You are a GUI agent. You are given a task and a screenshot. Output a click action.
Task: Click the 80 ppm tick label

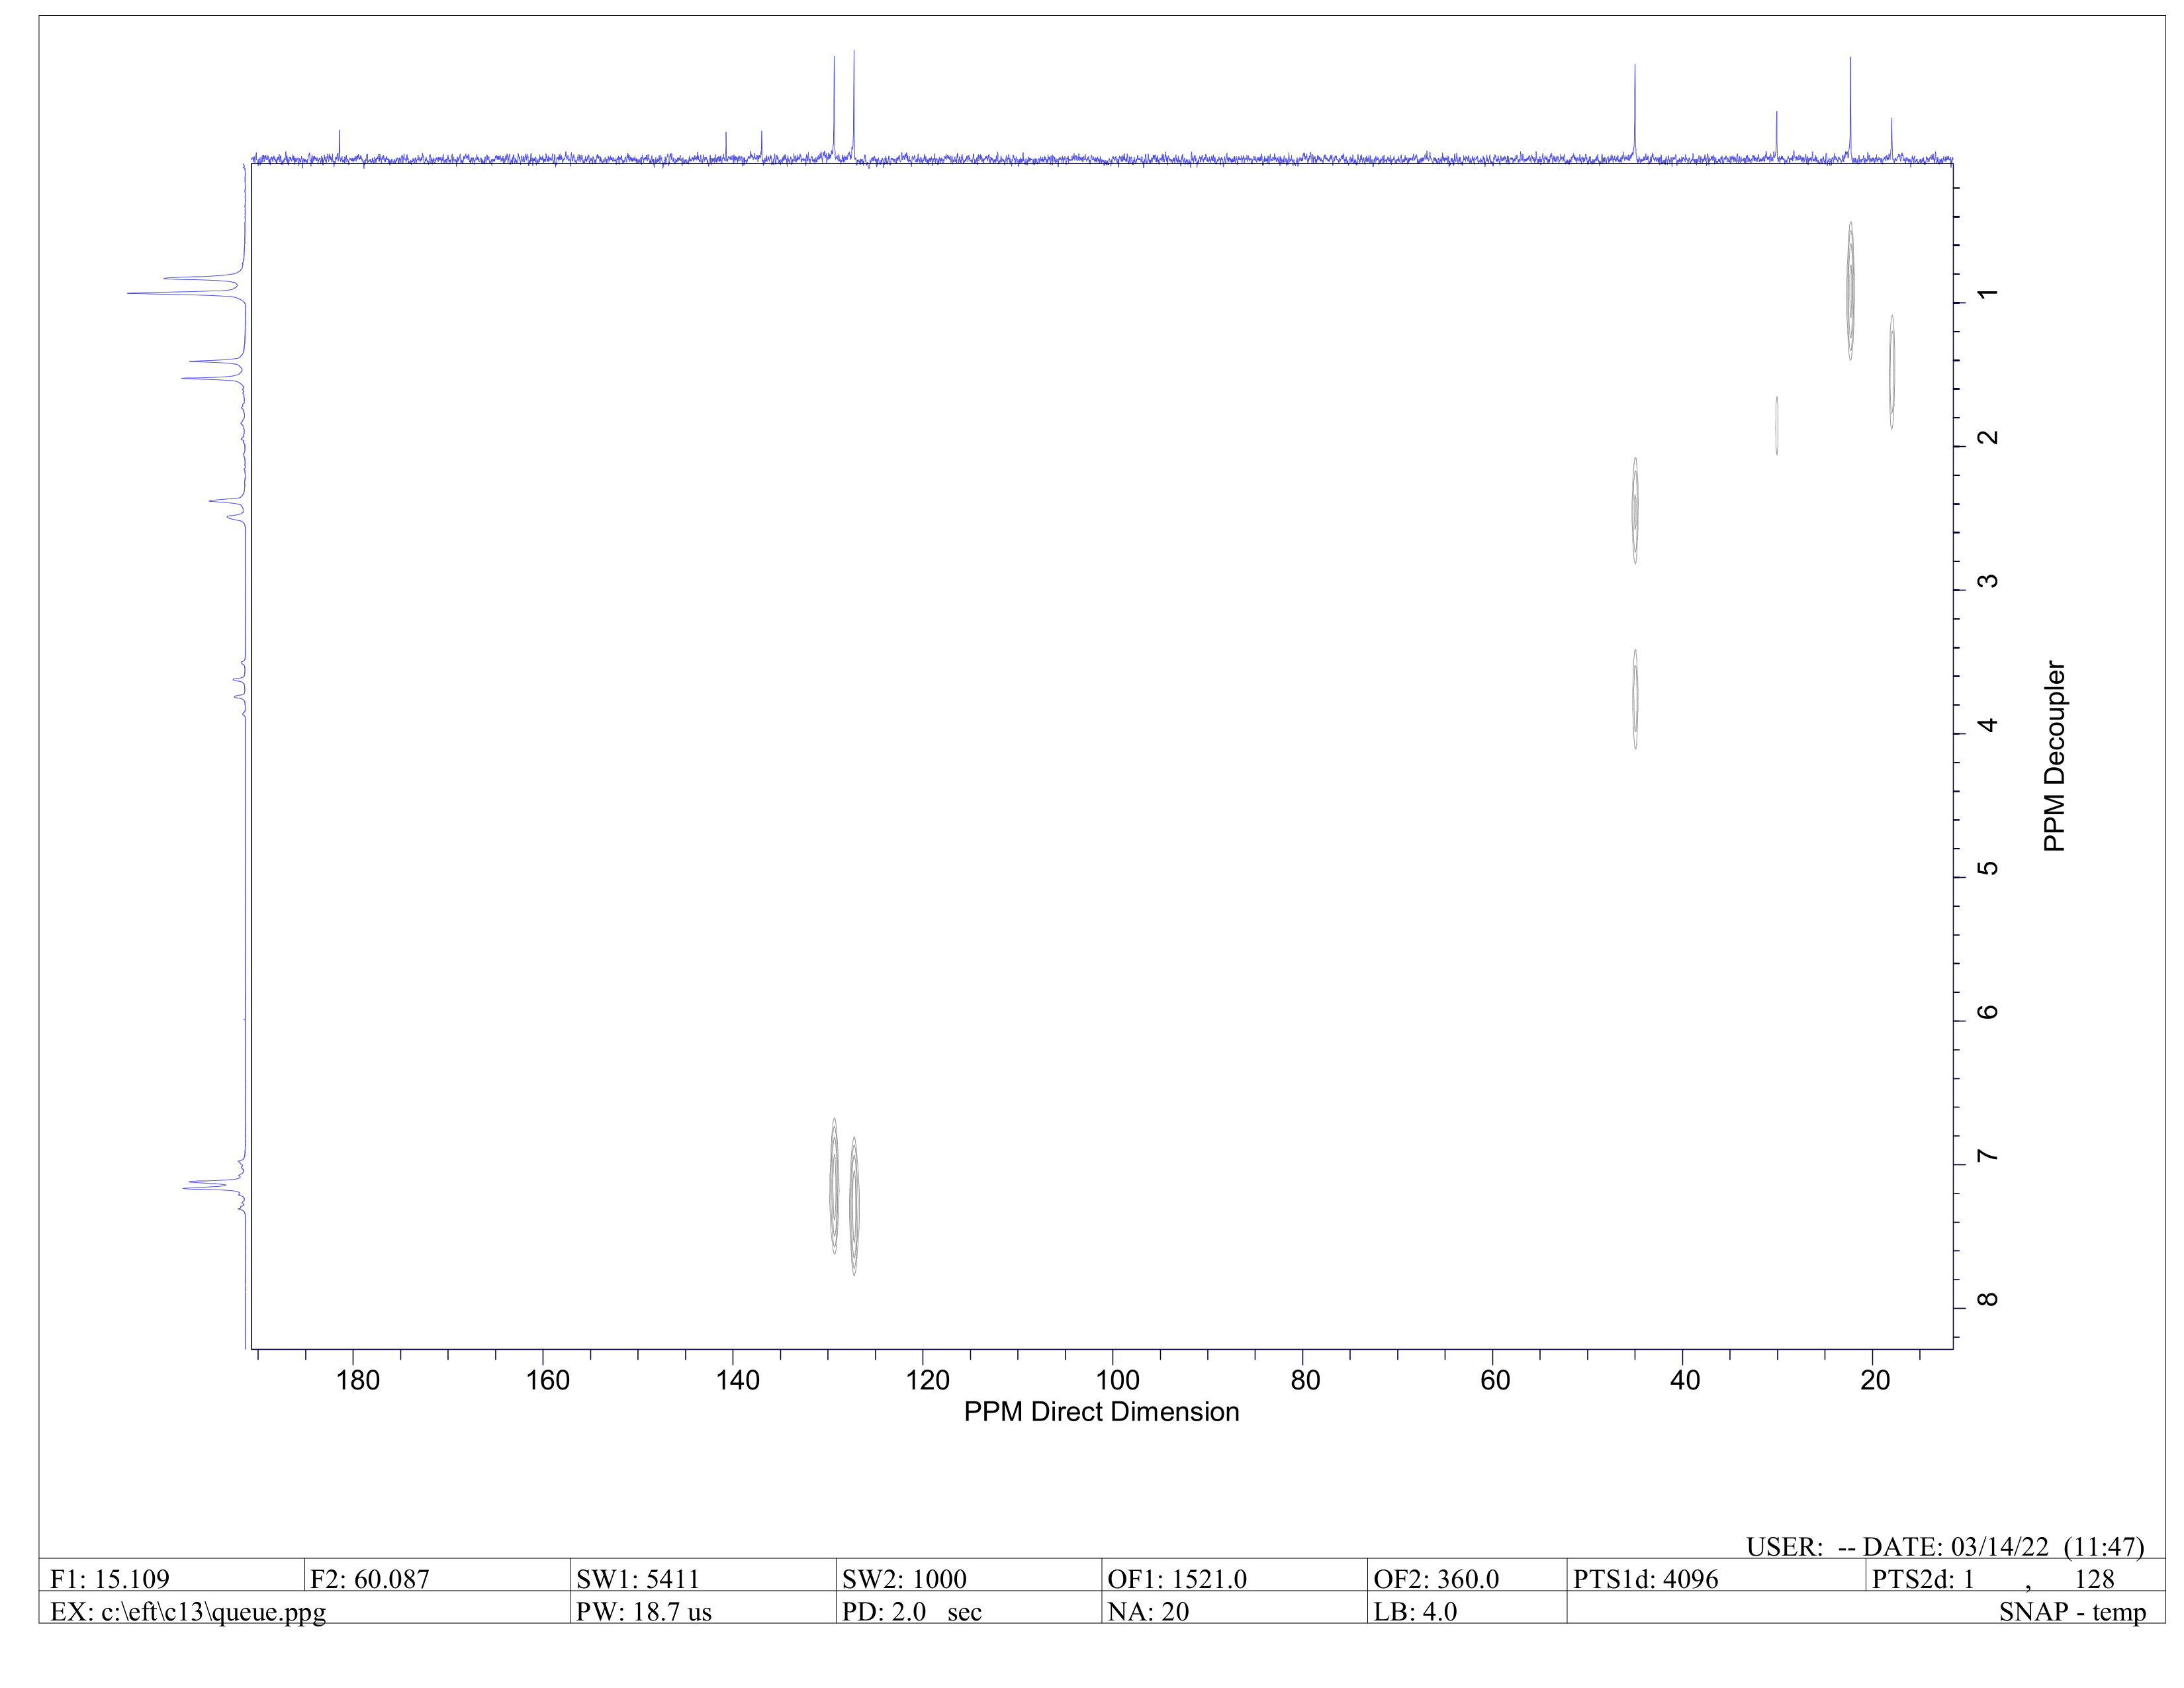[1305, 1380]
